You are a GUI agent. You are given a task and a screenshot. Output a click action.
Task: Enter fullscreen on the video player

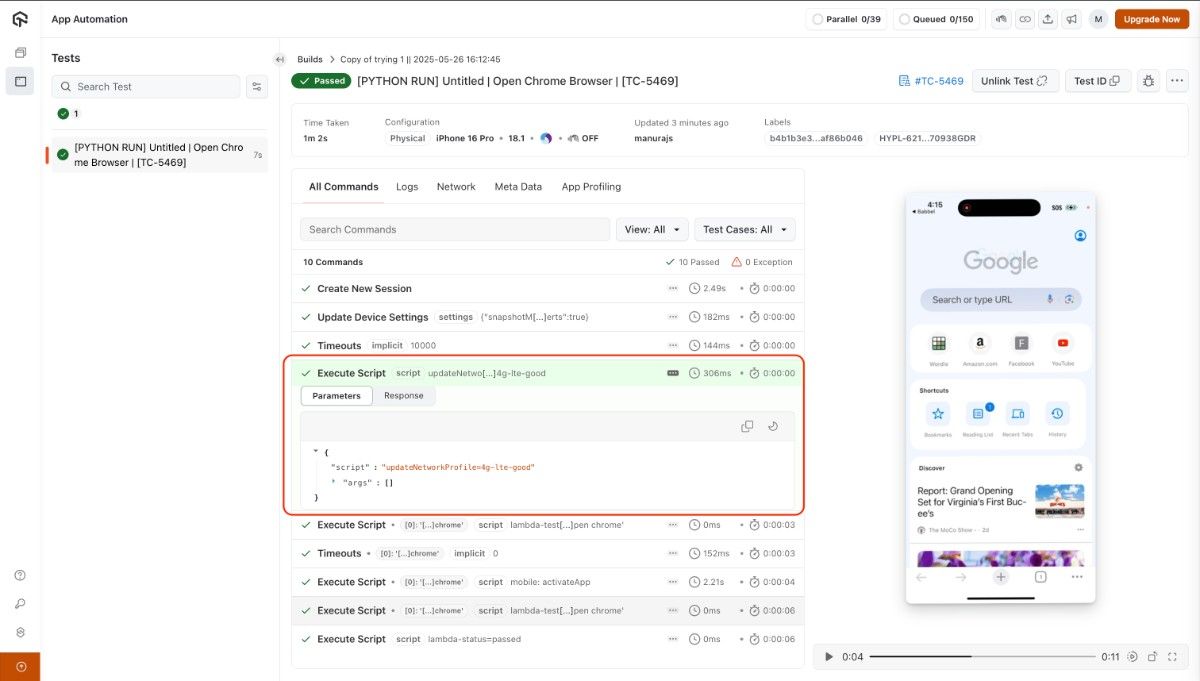[1173, 657]
